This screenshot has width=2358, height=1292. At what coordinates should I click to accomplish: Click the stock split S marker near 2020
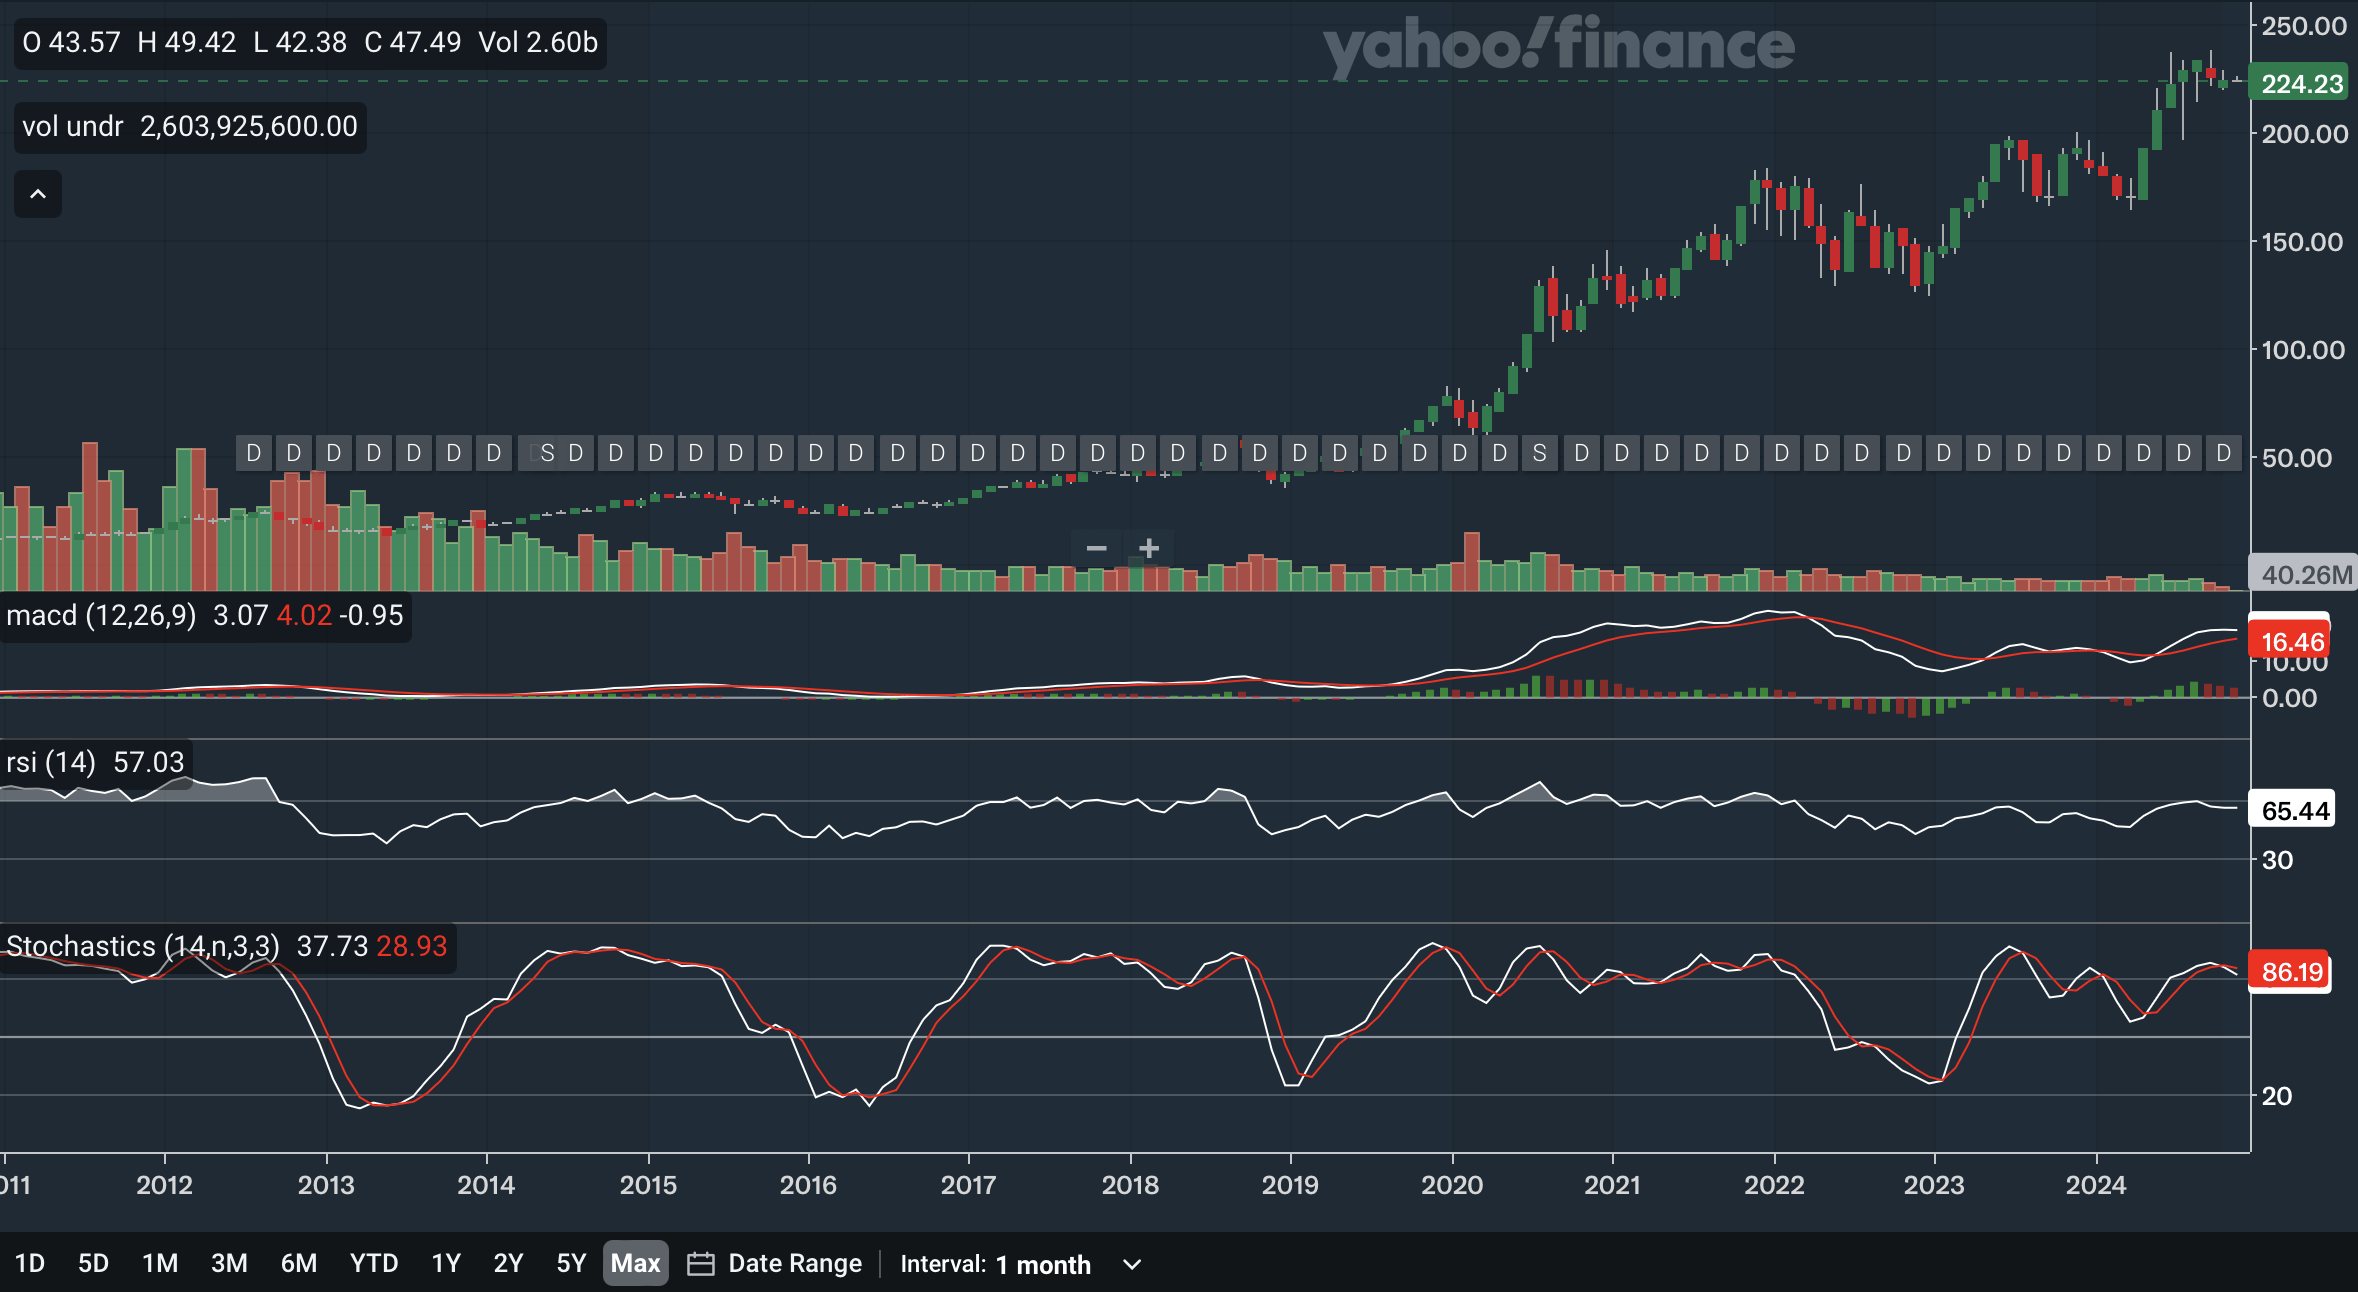pos(1540,453)
